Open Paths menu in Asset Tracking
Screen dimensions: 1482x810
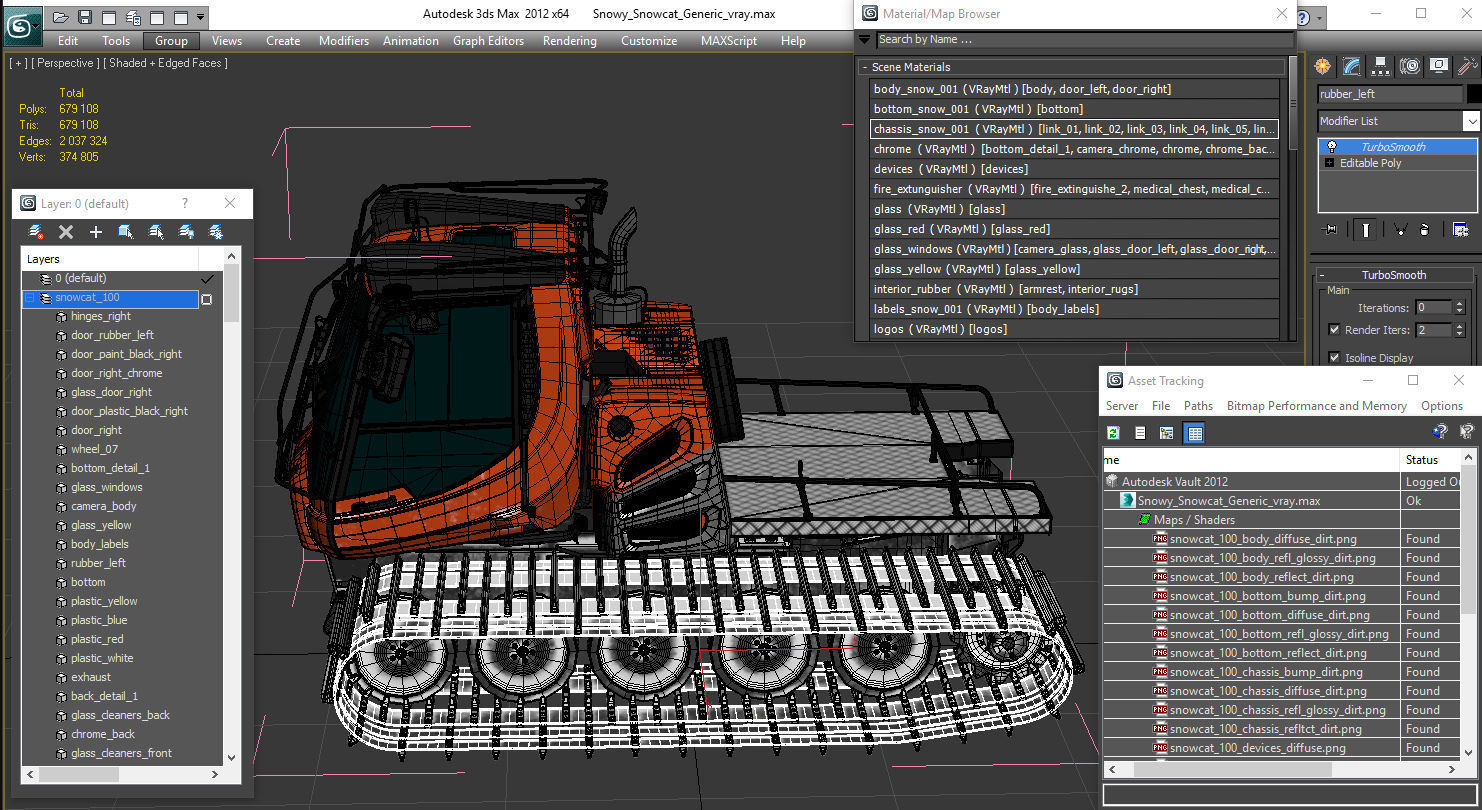pyautogui.click(x=1198, y=406)
